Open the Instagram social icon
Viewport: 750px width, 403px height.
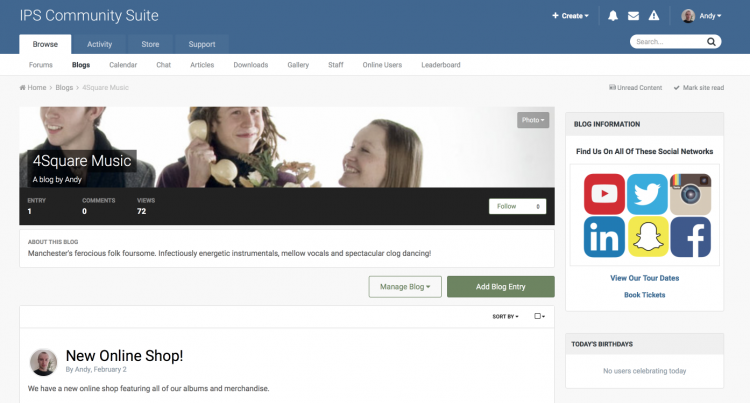[690, 194]
